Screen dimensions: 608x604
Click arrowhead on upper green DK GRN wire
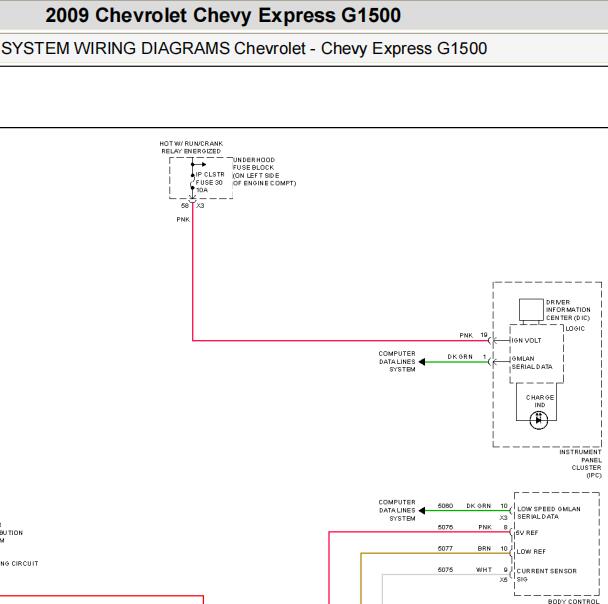(x=422, y=362)
